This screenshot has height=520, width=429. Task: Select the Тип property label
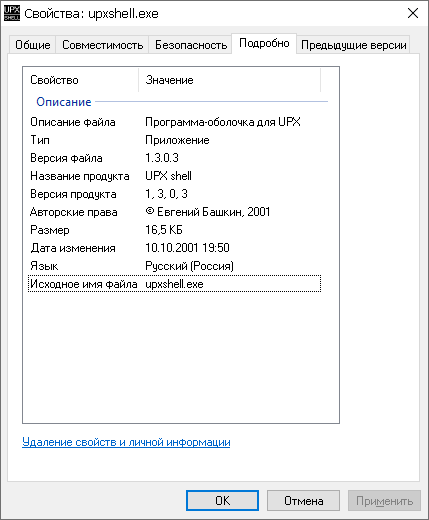(40, 140)
